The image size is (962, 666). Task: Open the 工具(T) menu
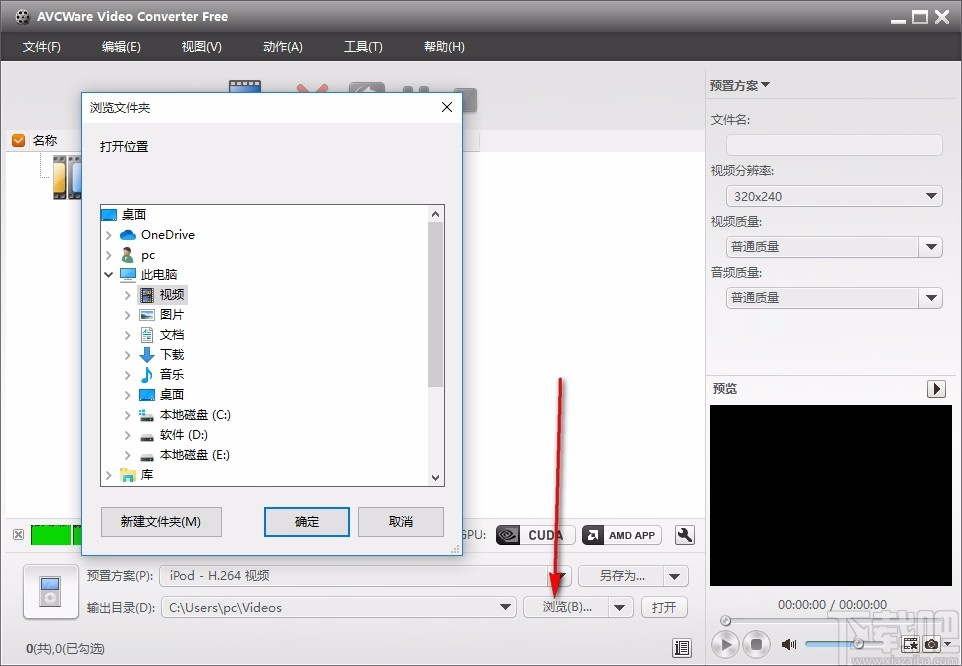363,46
